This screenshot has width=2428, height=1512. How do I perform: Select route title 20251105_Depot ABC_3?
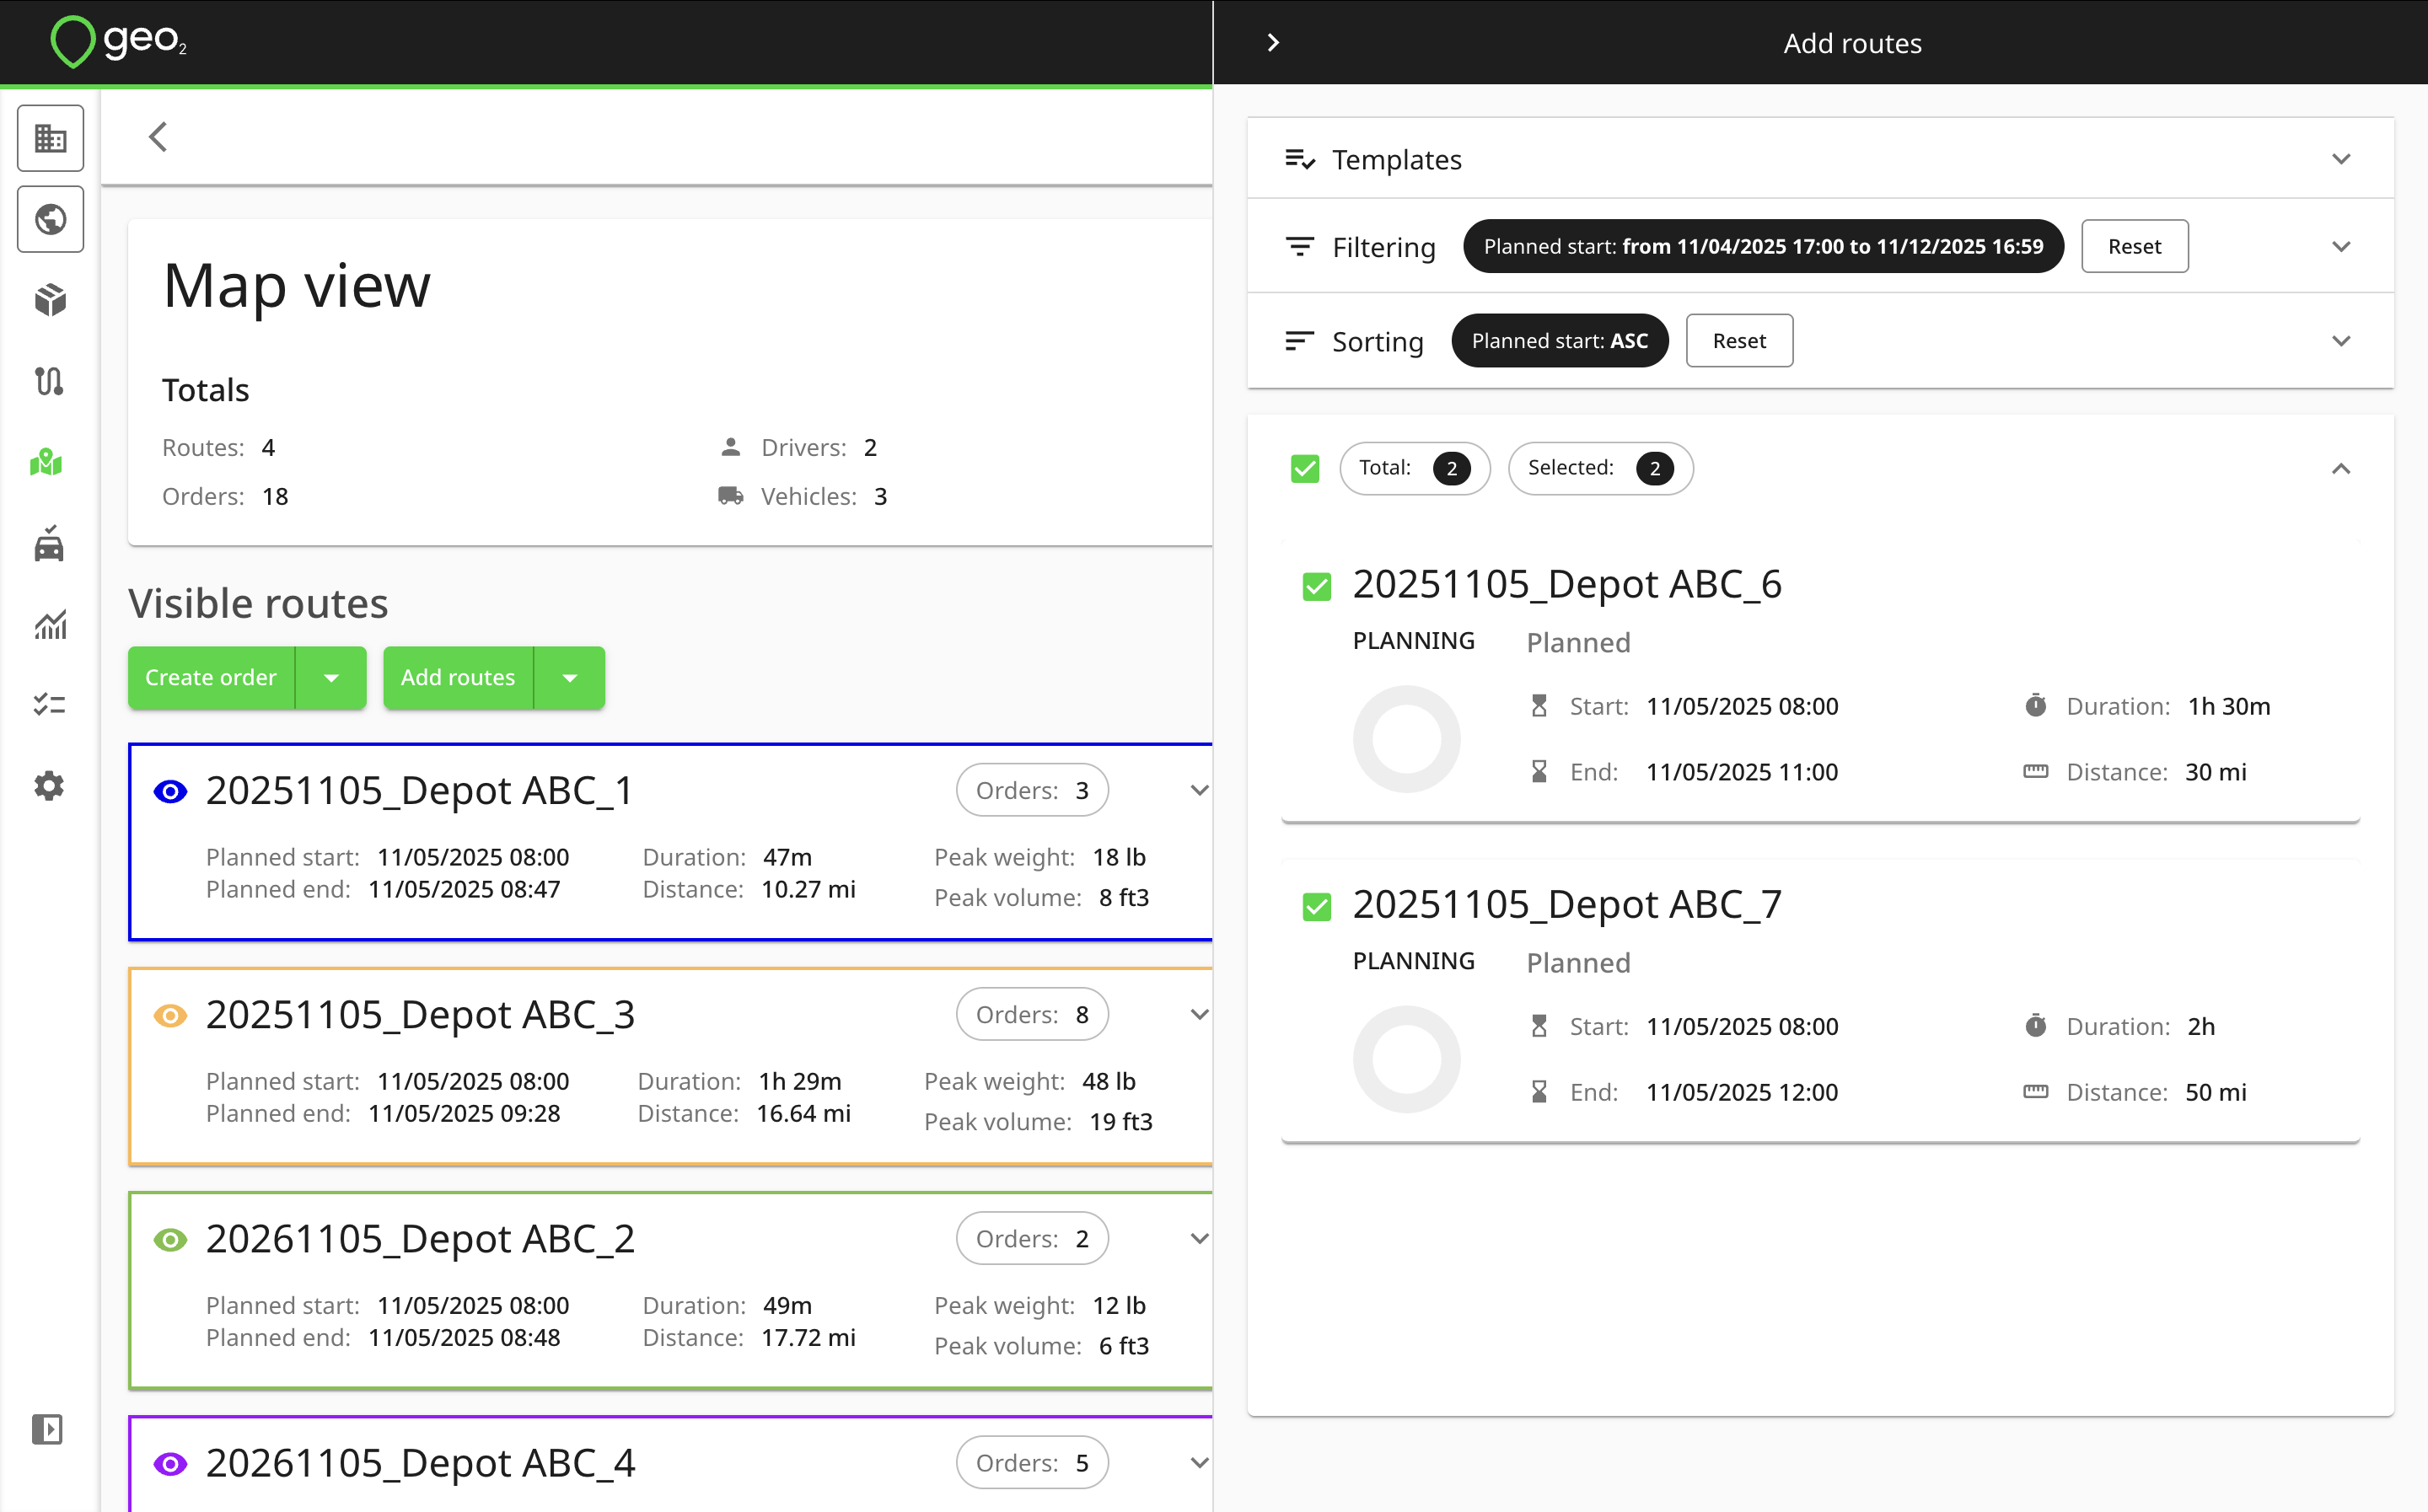420,1014
